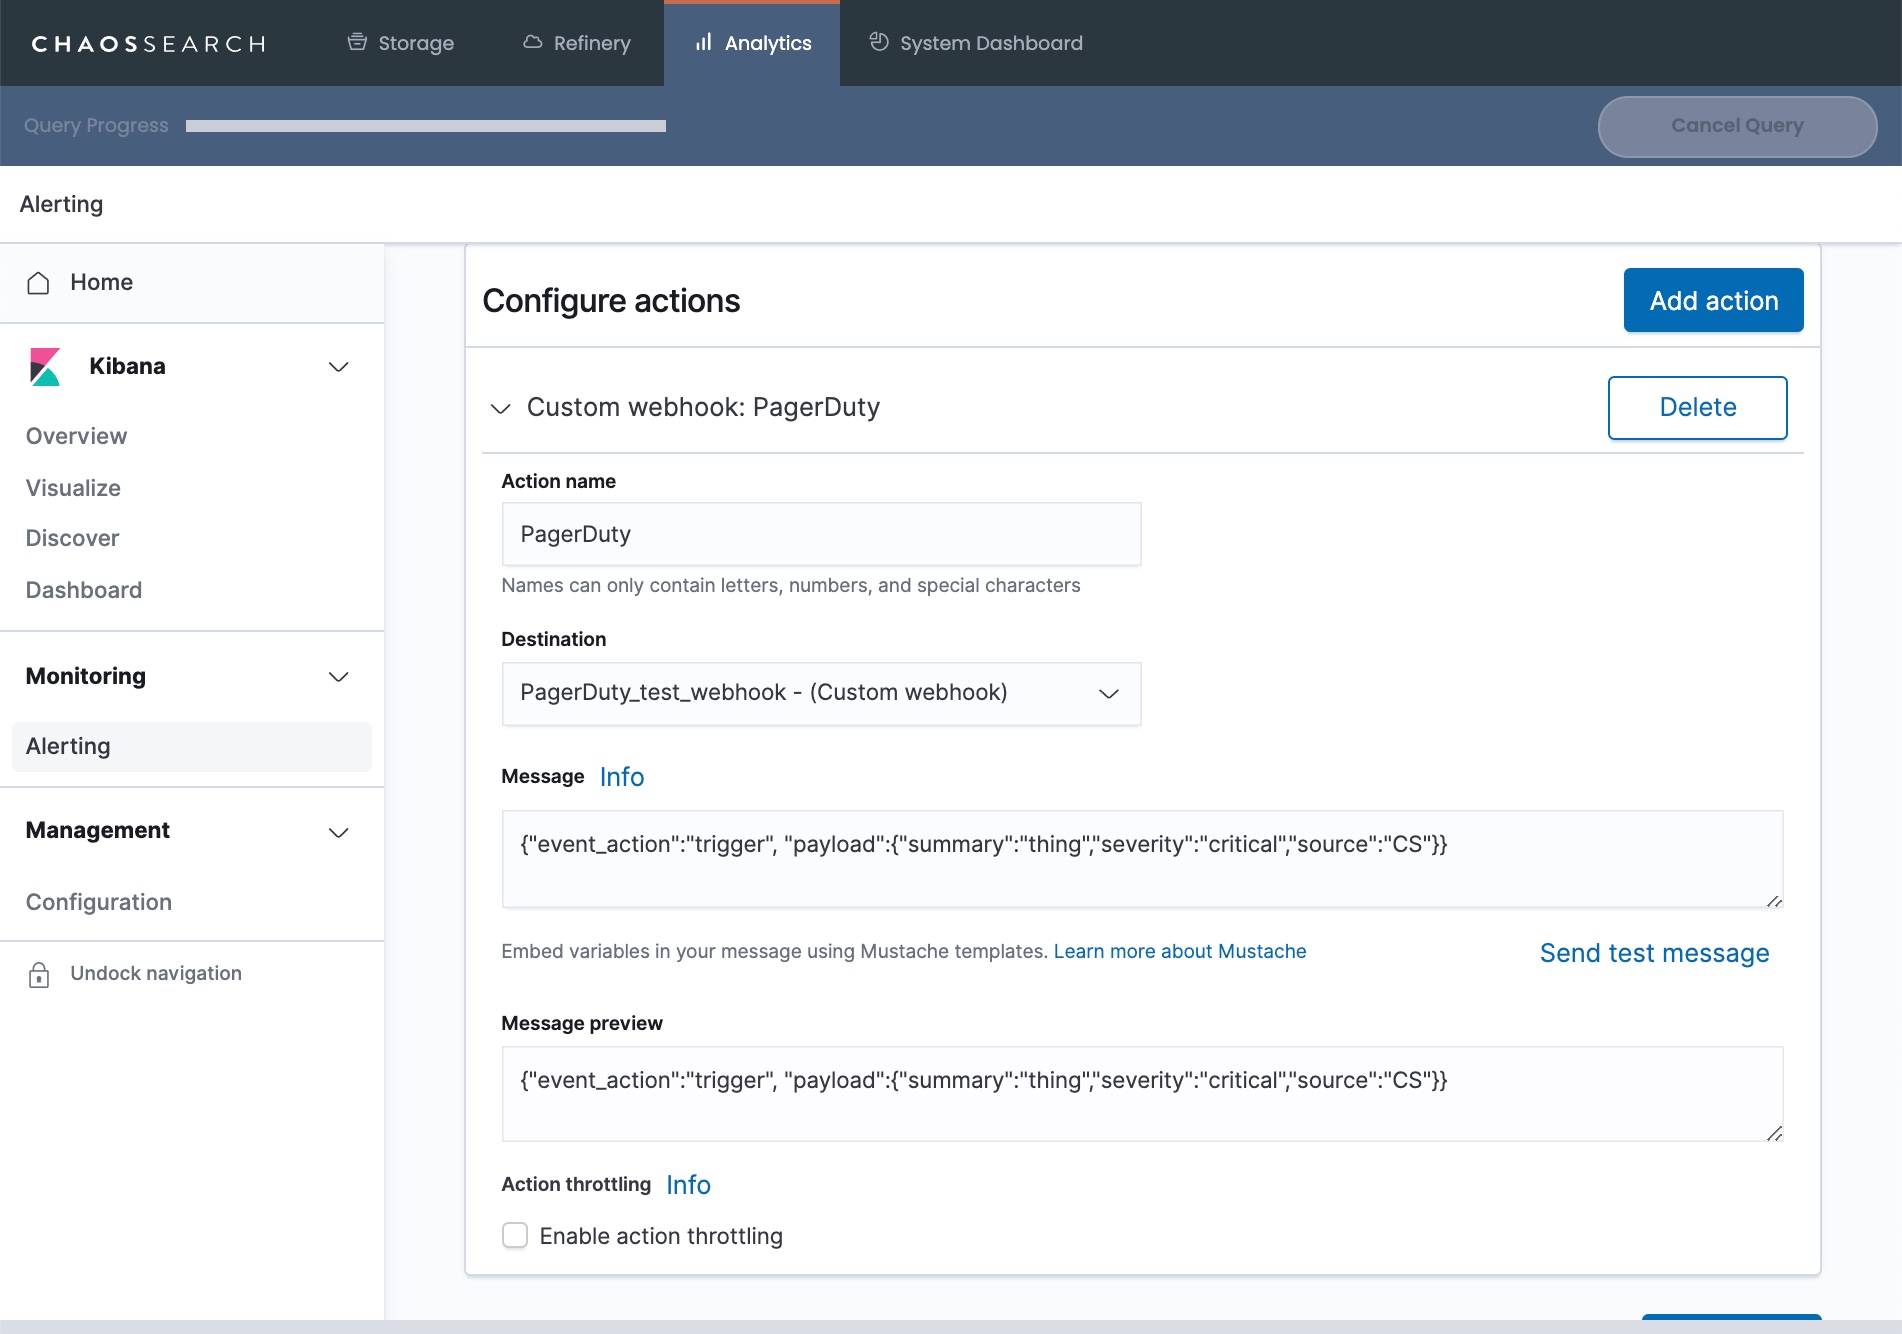The height and width of the screenshot is (1334, 1902).
Task: Switch to the Analytics tab
Action: [752, 43]
